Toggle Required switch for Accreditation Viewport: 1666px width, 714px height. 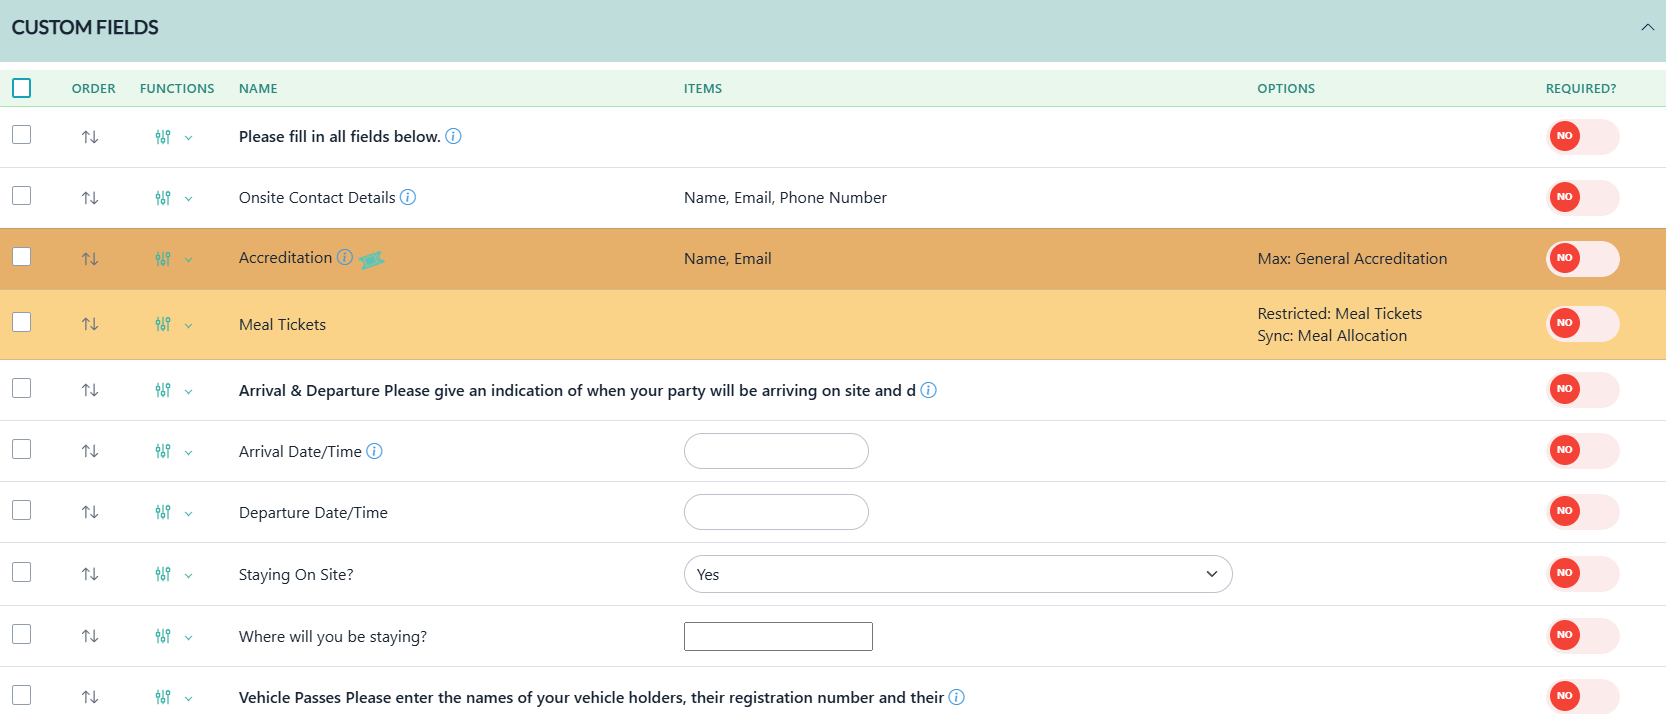[1583, 259]
